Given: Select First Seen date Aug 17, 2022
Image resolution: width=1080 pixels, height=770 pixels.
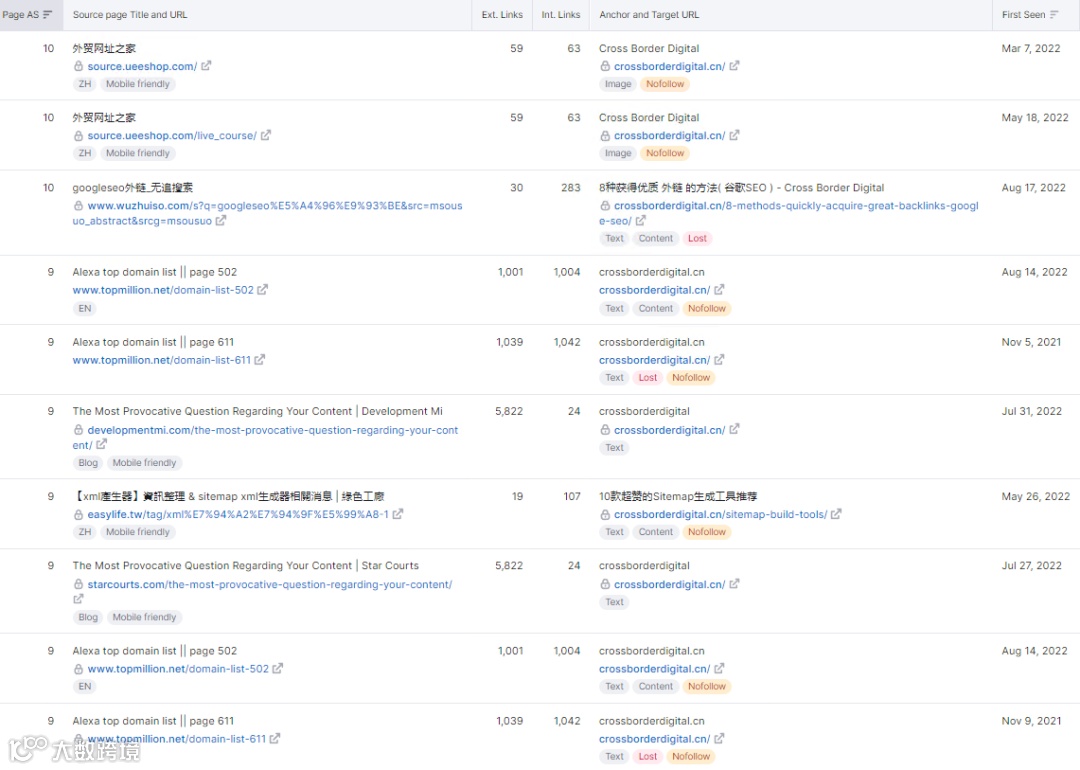Looking at the screenshot, I should (x=1033, y=187).
